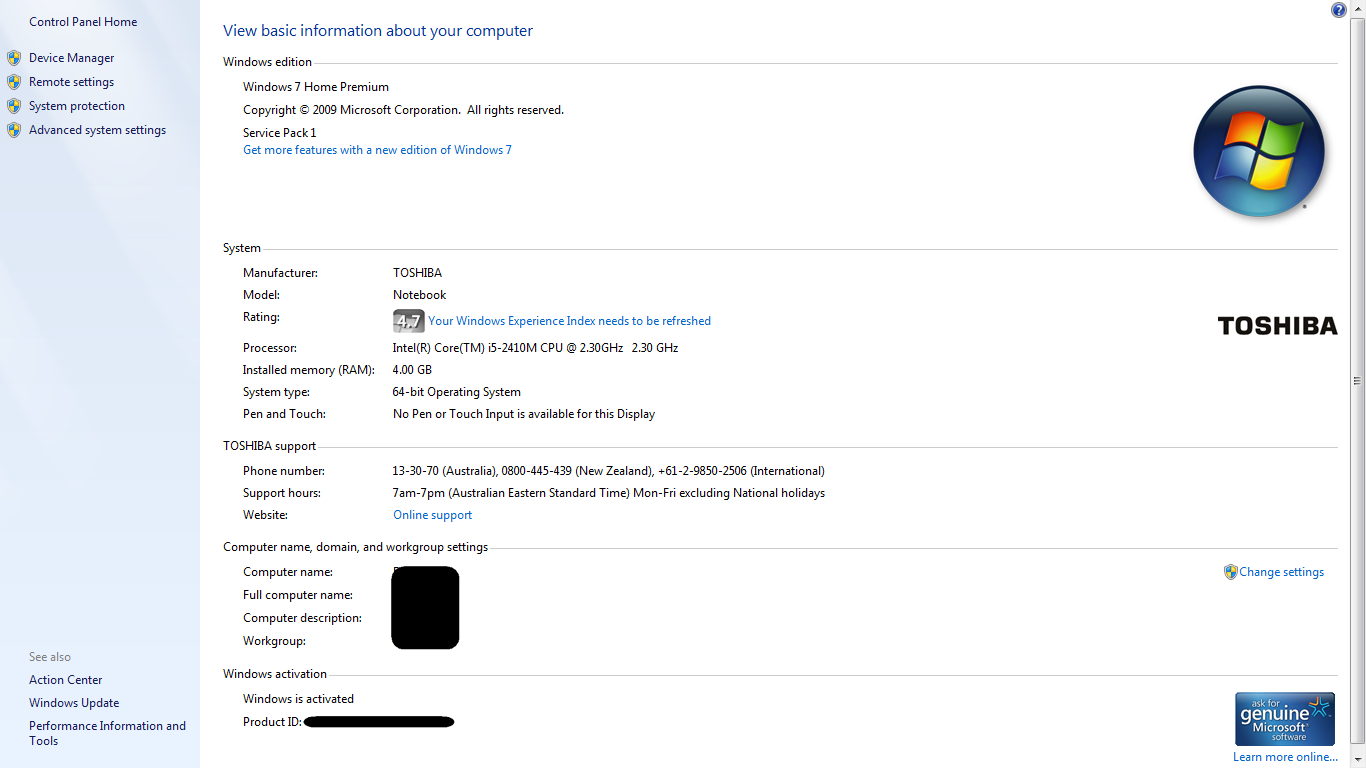Screen dimensions: 1366x768
Task: Open Action Center from See also
Action: pyautogui.click(x=66, y=680)
